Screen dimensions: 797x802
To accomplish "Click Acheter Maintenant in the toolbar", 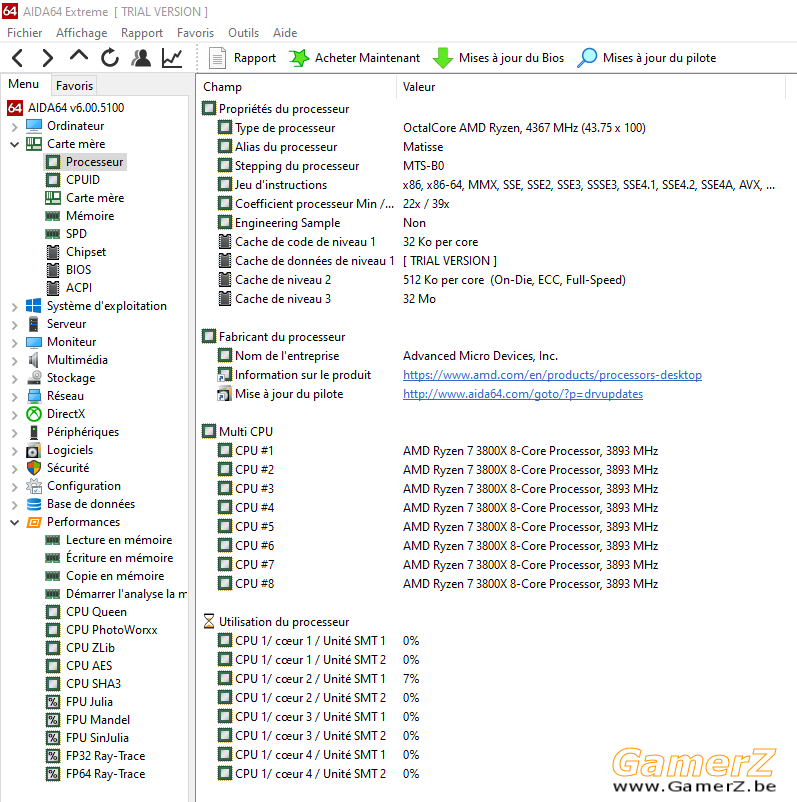I will coord(355,58).
